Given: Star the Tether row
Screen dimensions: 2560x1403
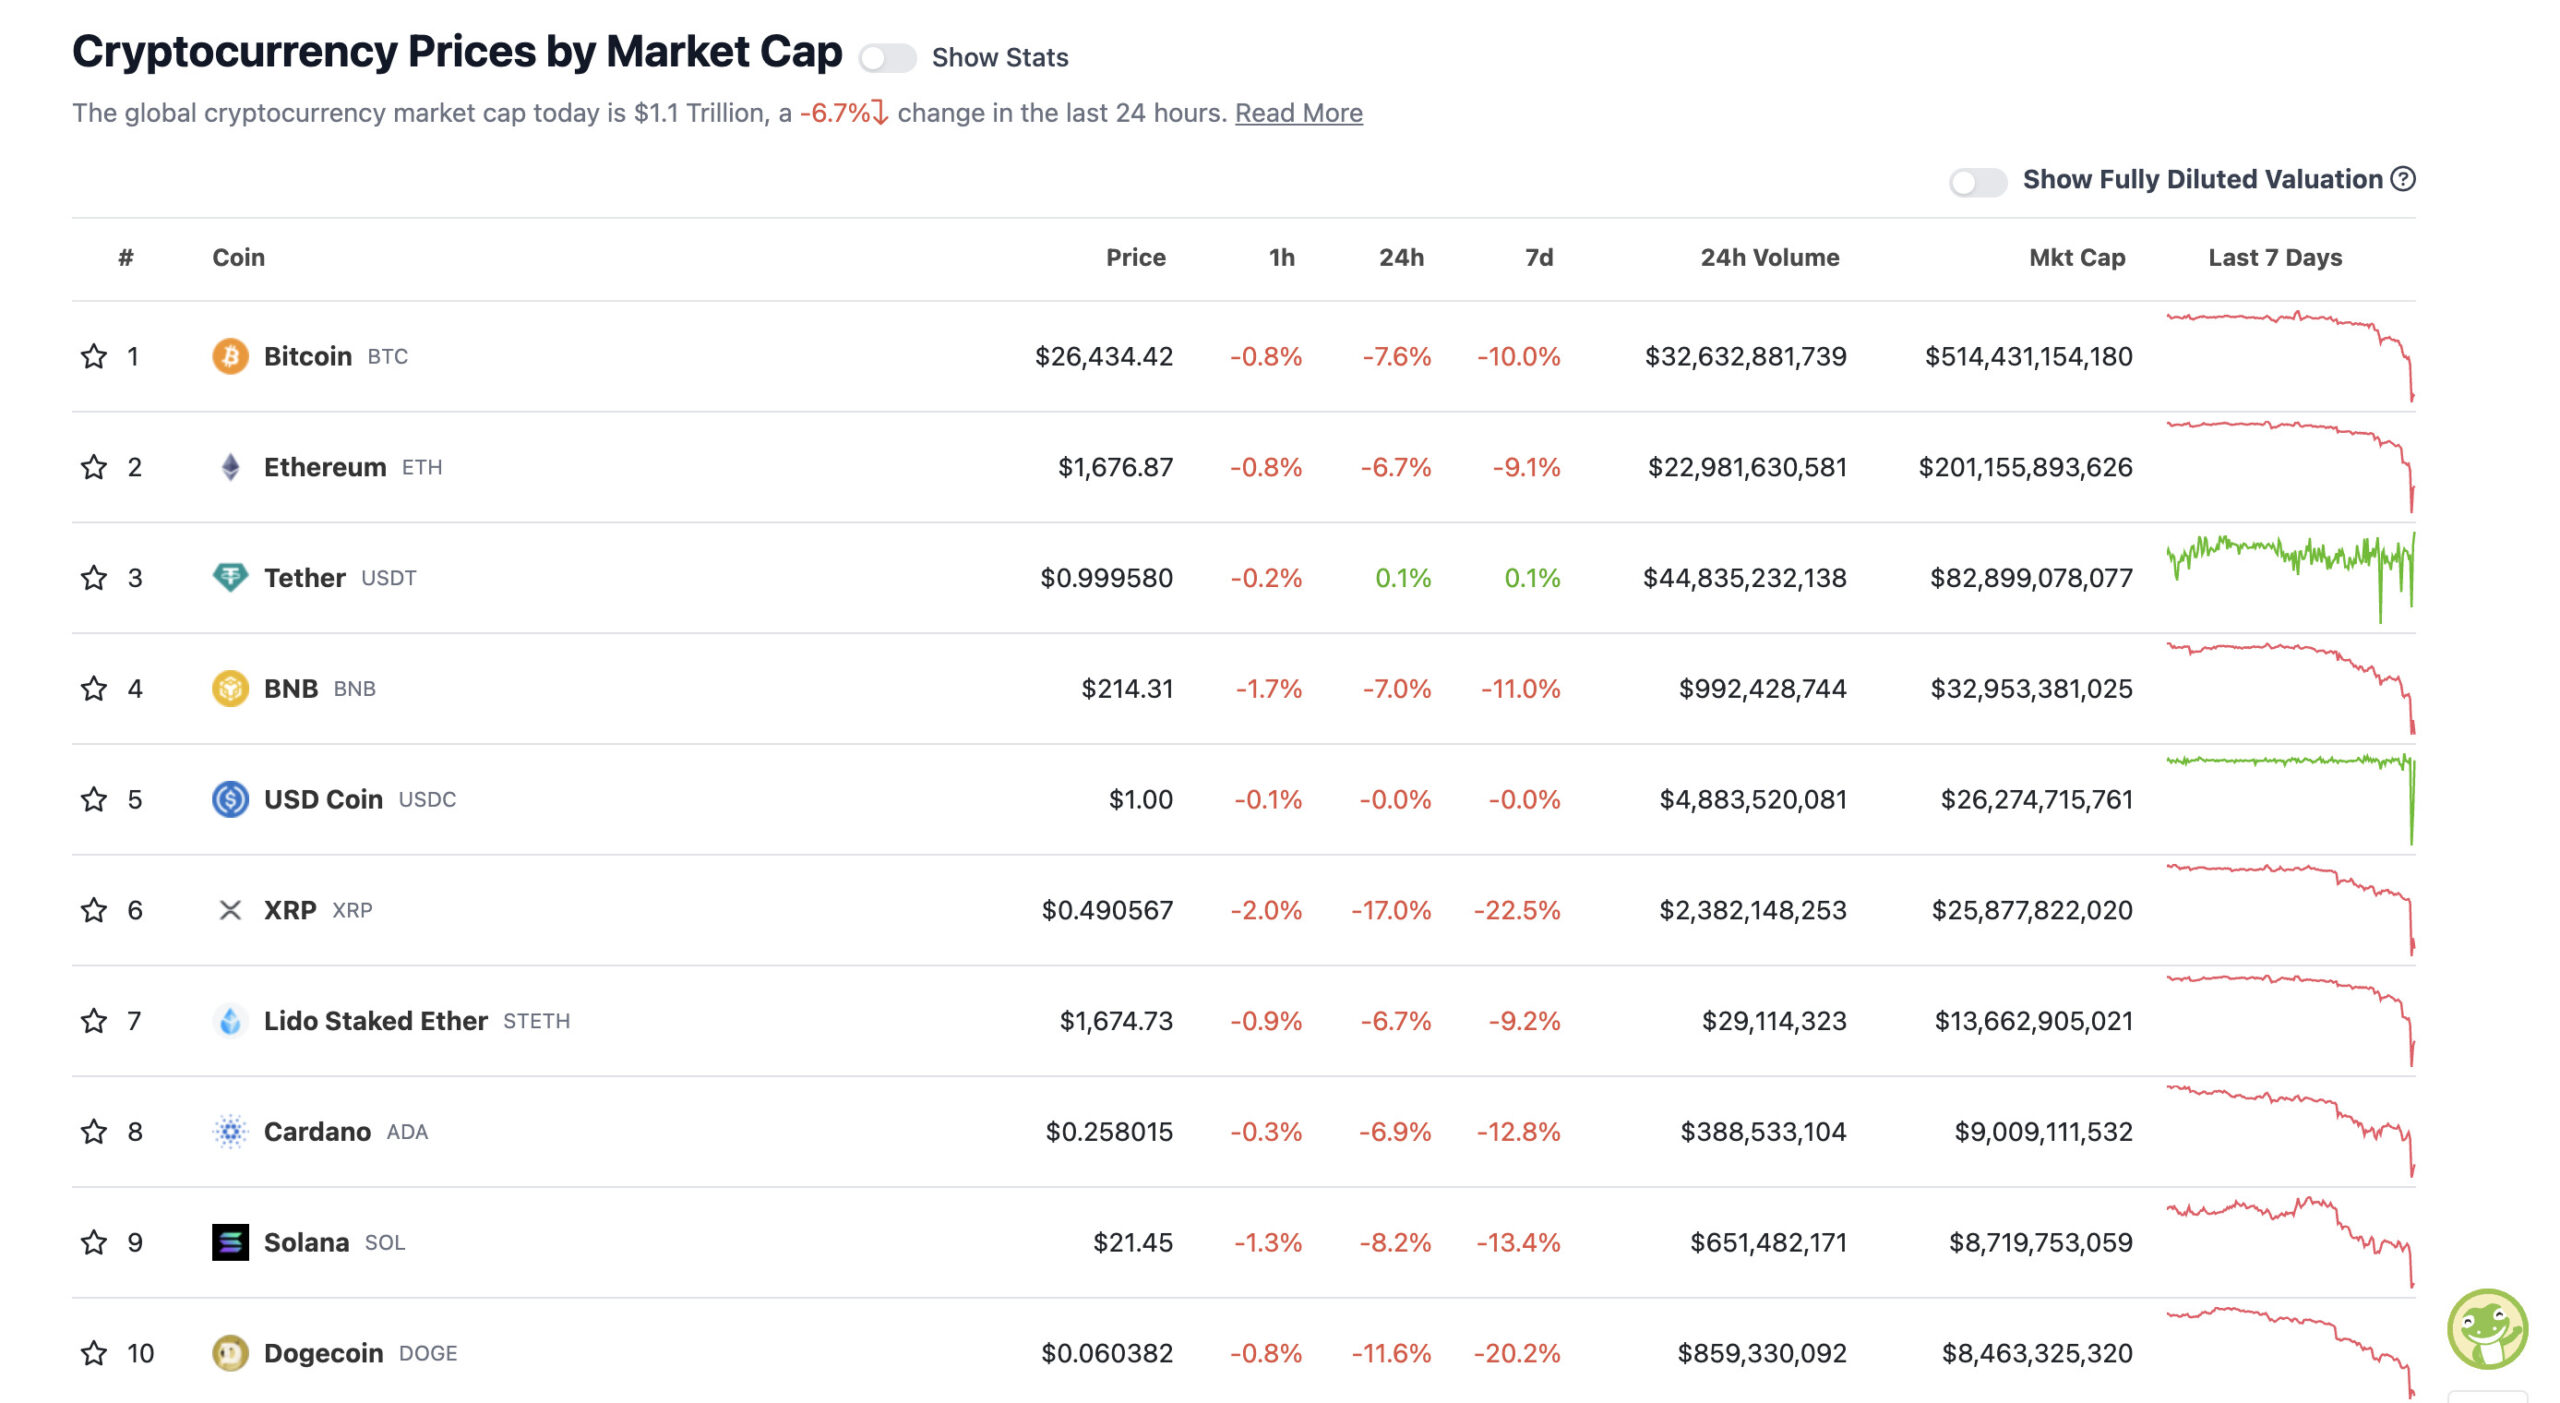Looking at the screenshot, I should pos(94,578).
